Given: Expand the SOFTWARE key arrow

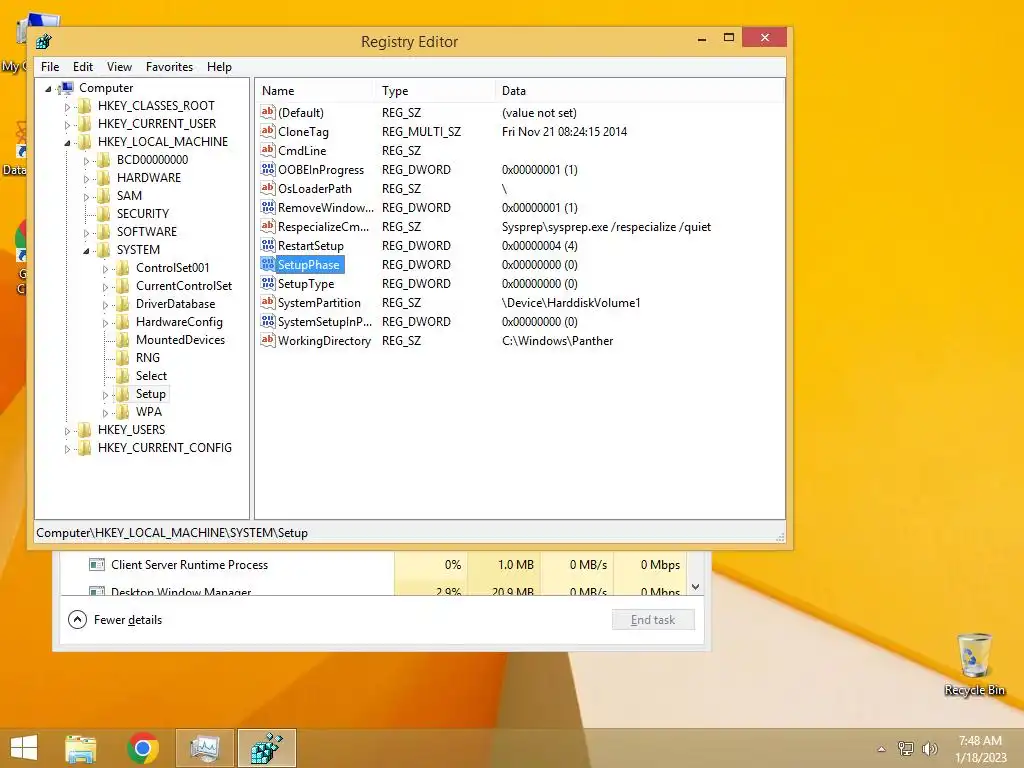Looking at the screenshot, I should tap(86, 233).
